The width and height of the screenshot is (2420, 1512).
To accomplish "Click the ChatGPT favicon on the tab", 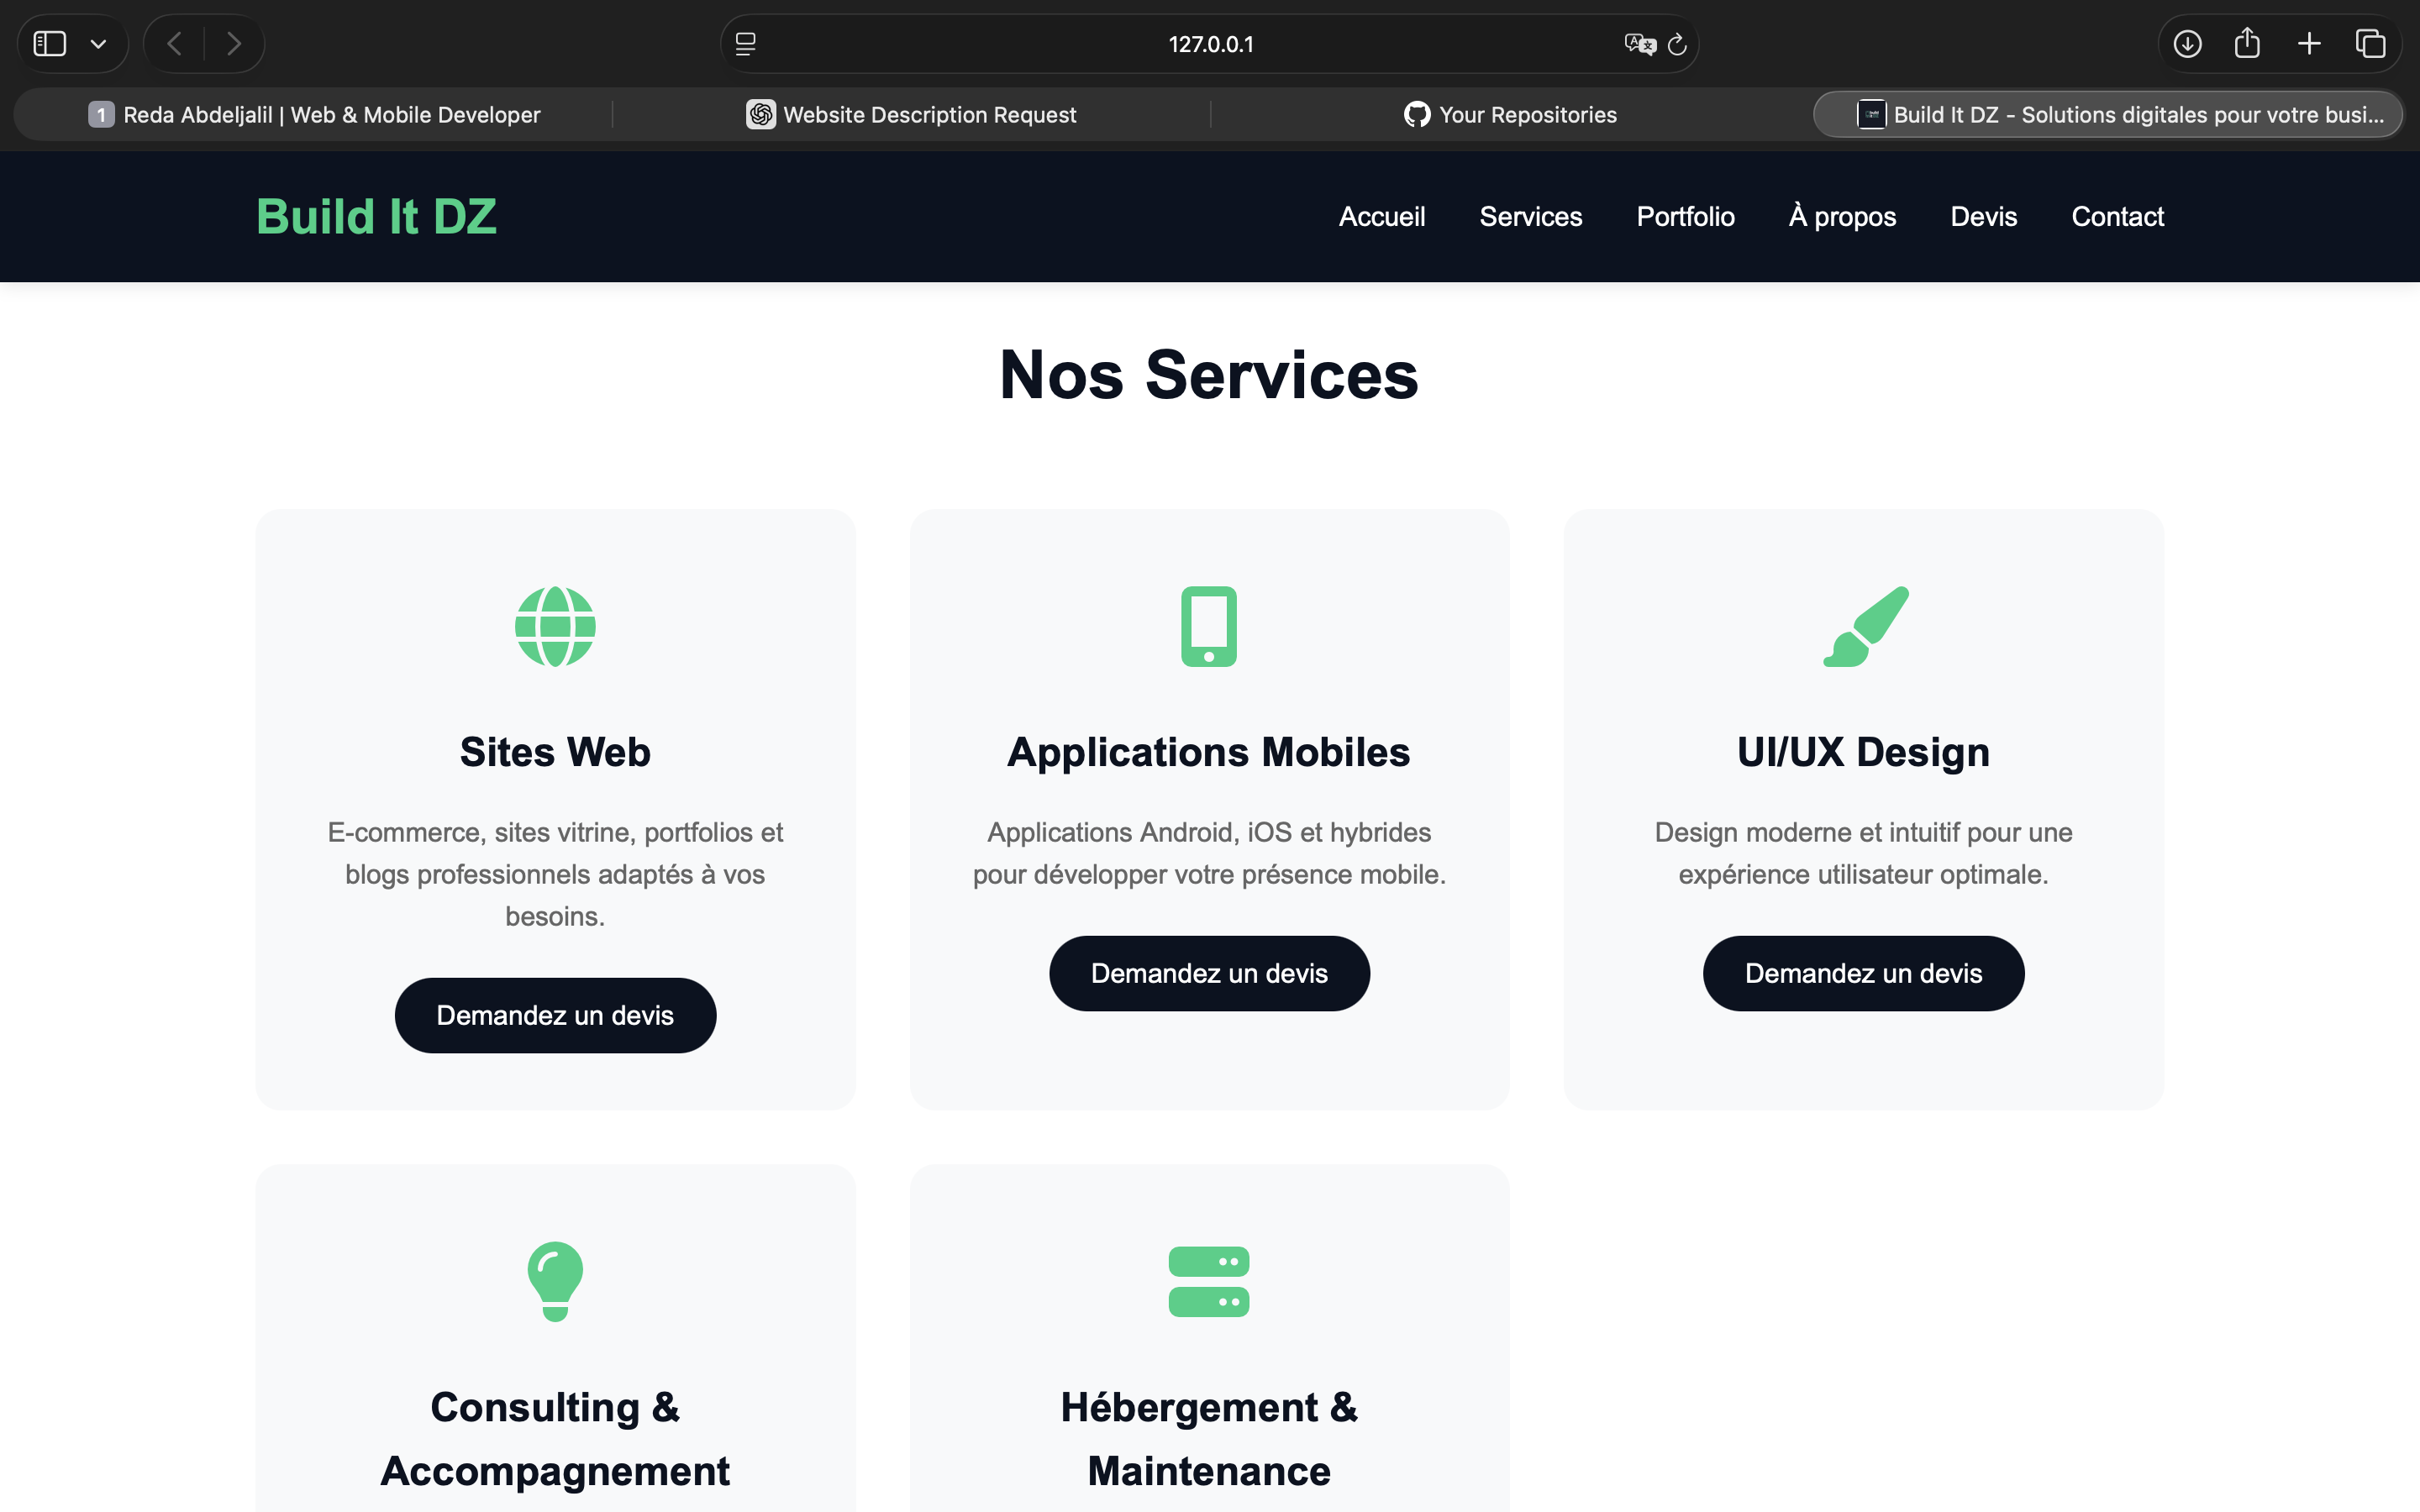I will 761,115.
